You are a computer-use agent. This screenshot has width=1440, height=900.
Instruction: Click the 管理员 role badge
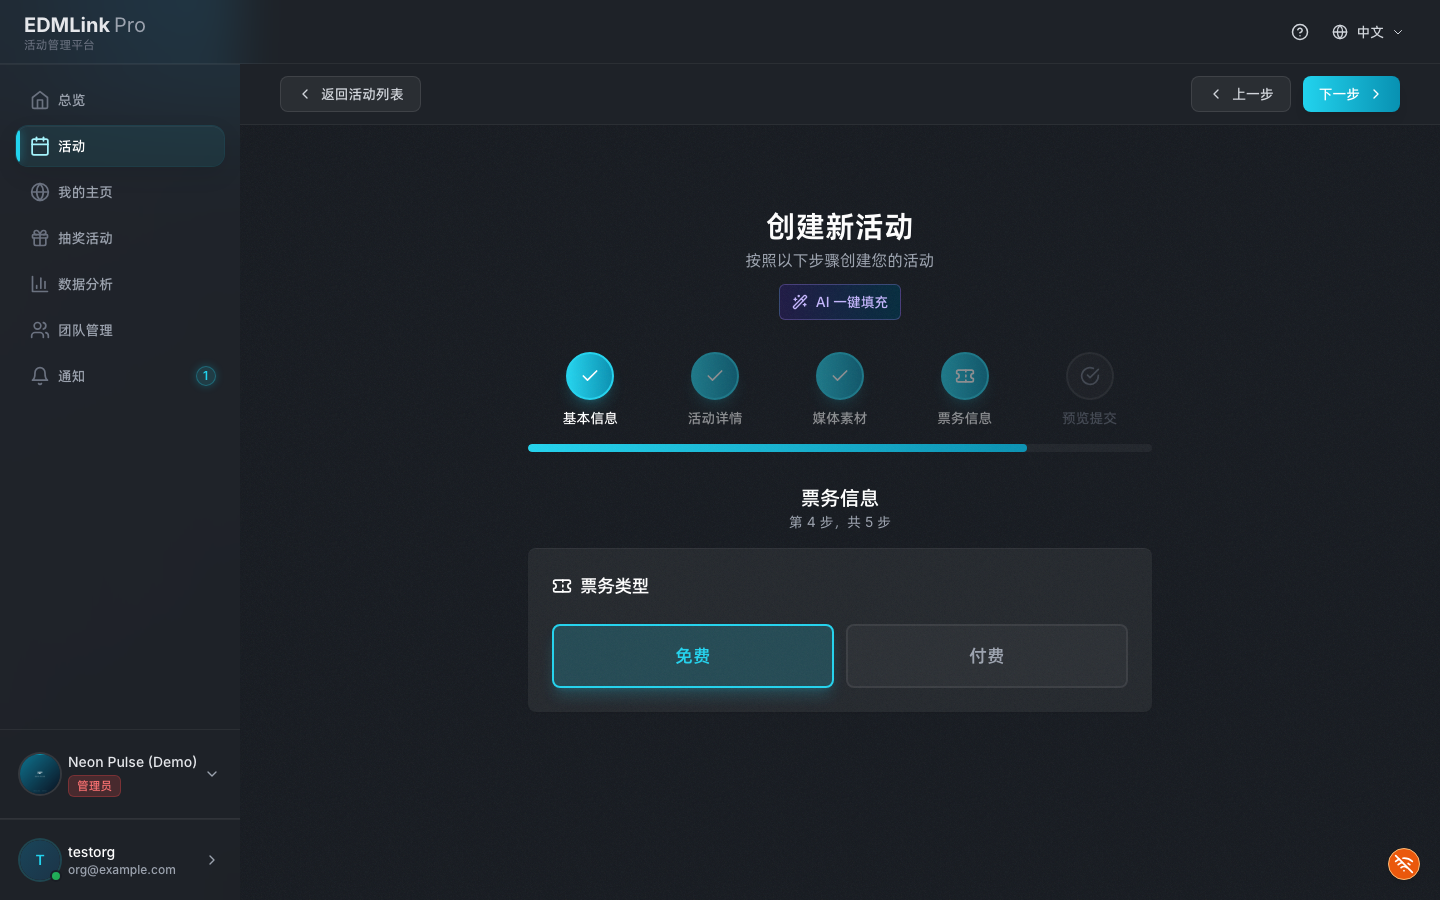pyautogui.click(x=95, y=786)
